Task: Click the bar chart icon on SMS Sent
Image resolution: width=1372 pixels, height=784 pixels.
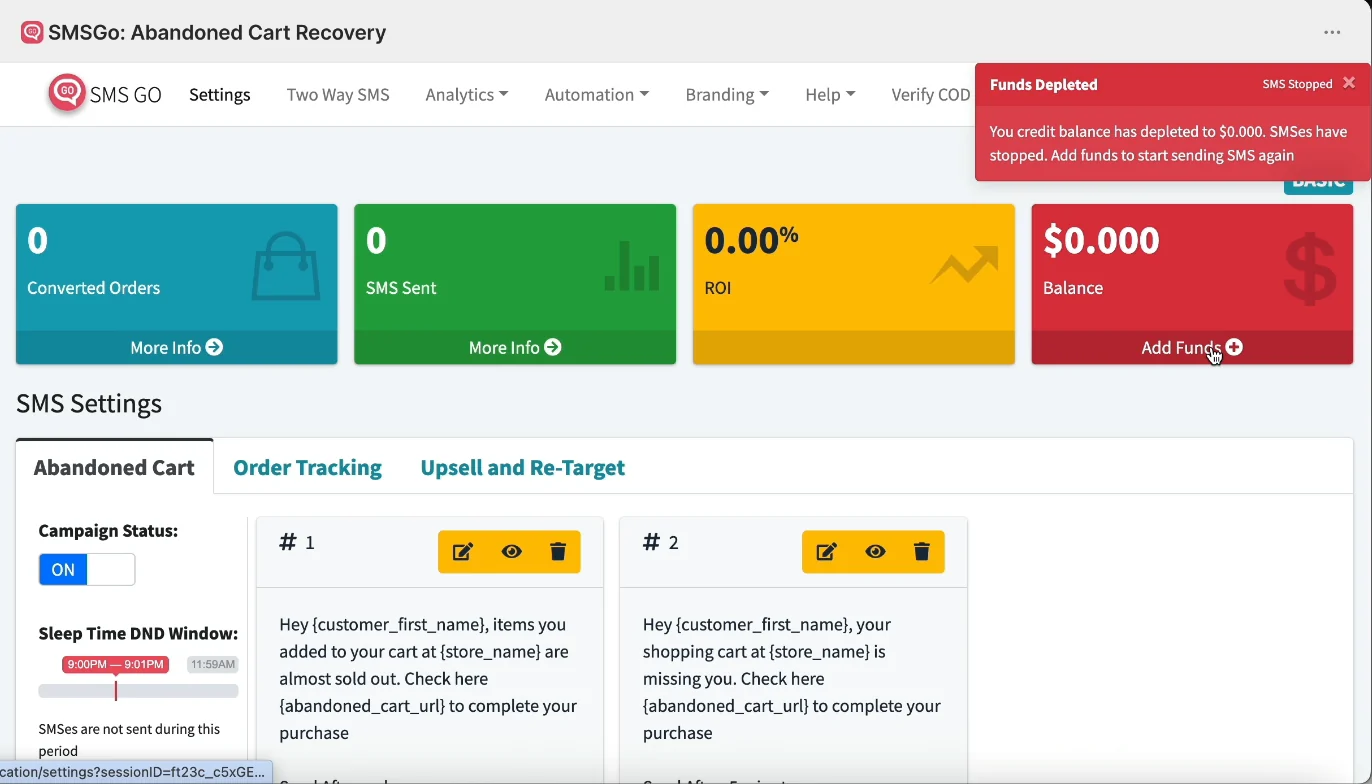Action: pos(632,266)
